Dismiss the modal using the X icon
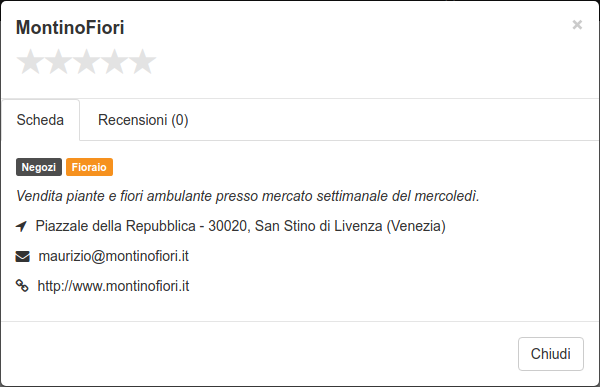Viewport: 600px width, 387px height. (x=577, y=25)
